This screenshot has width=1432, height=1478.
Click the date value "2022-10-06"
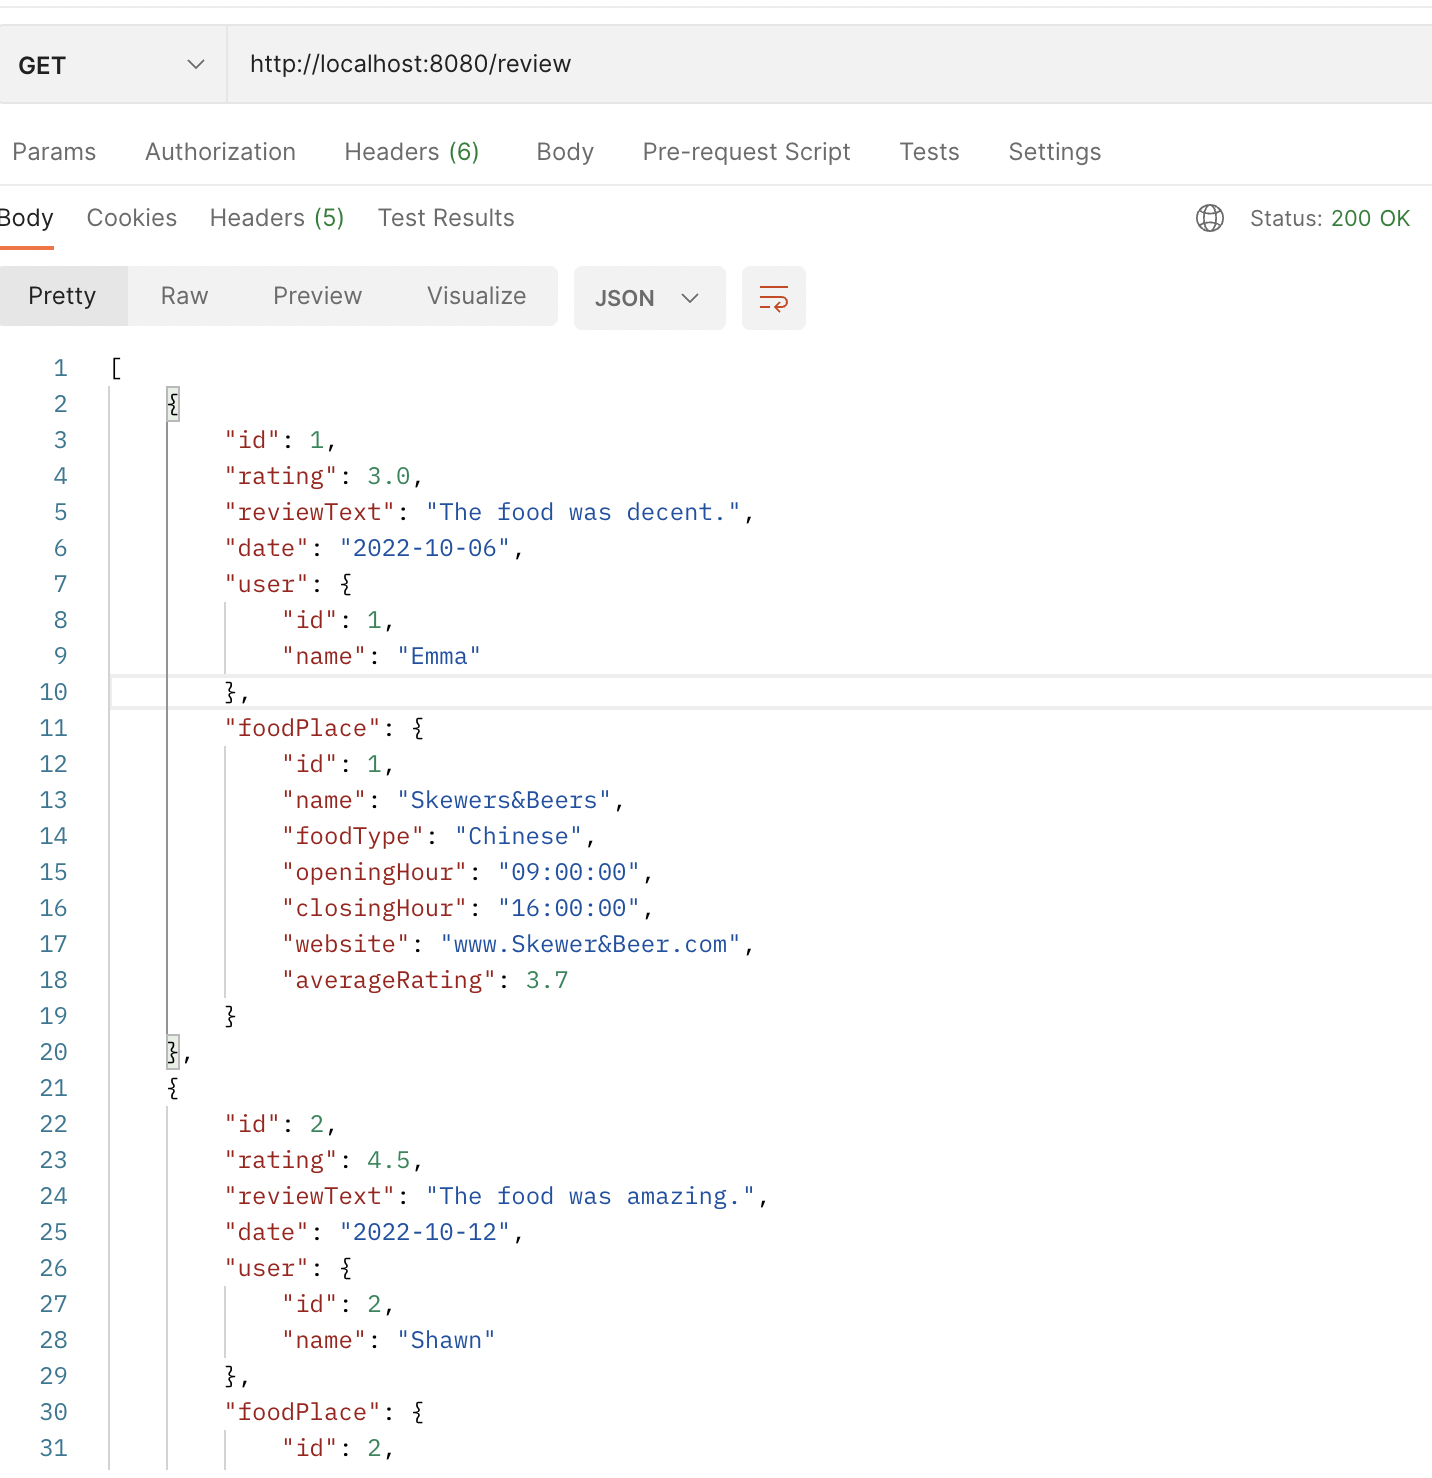click(425, 548)
